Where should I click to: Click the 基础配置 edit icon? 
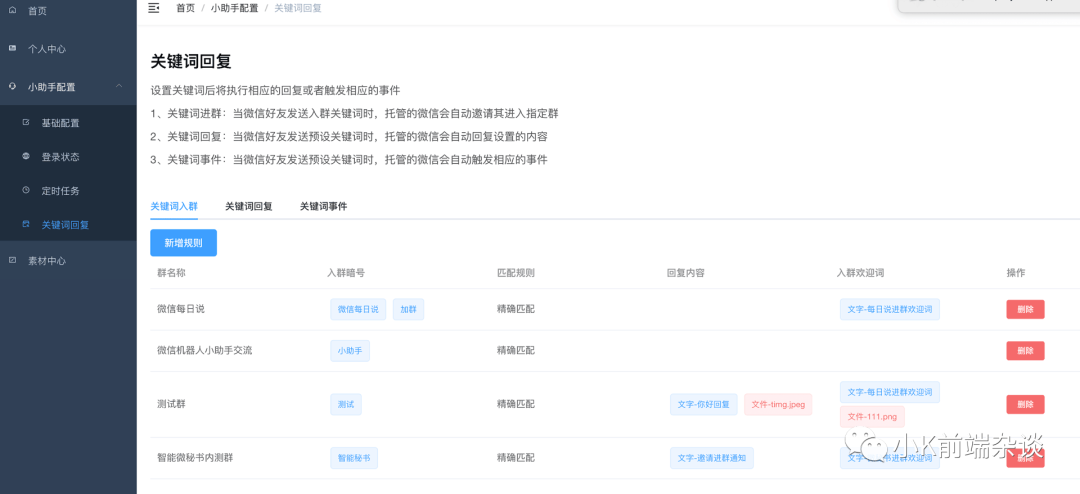[x=26, y=123]
